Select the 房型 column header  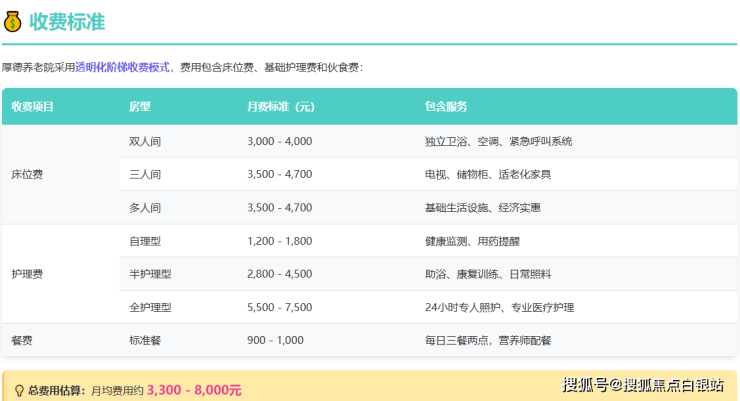(x=139, y=106)
